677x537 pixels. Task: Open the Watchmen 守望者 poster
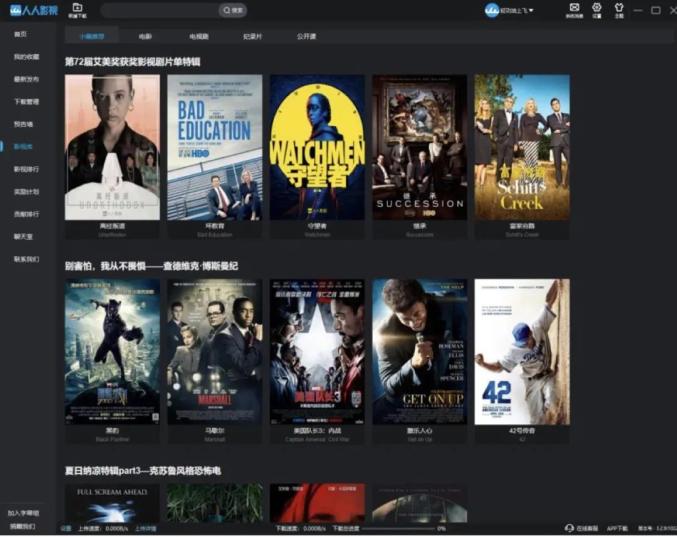317,147
